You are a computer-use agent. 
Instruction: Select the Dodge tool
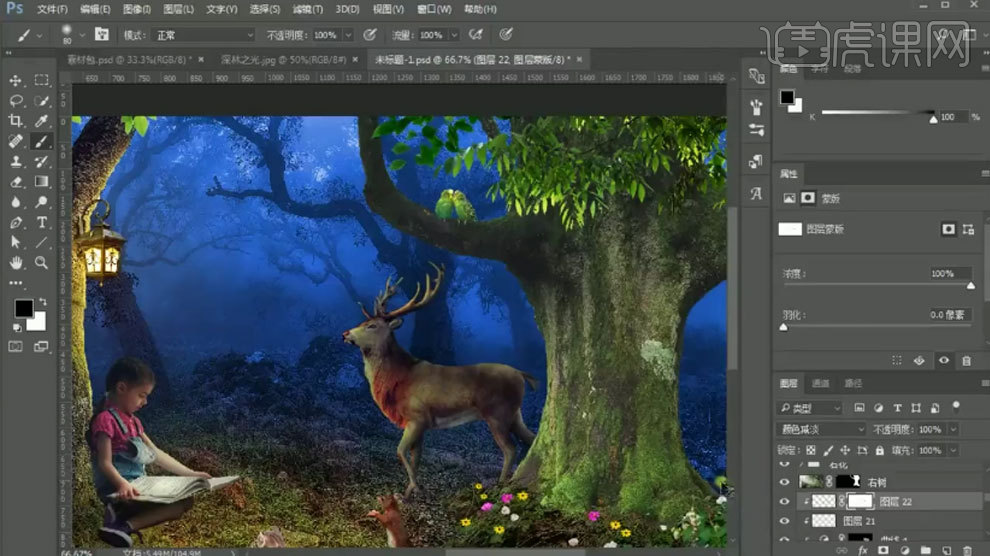tap(42, 202)
